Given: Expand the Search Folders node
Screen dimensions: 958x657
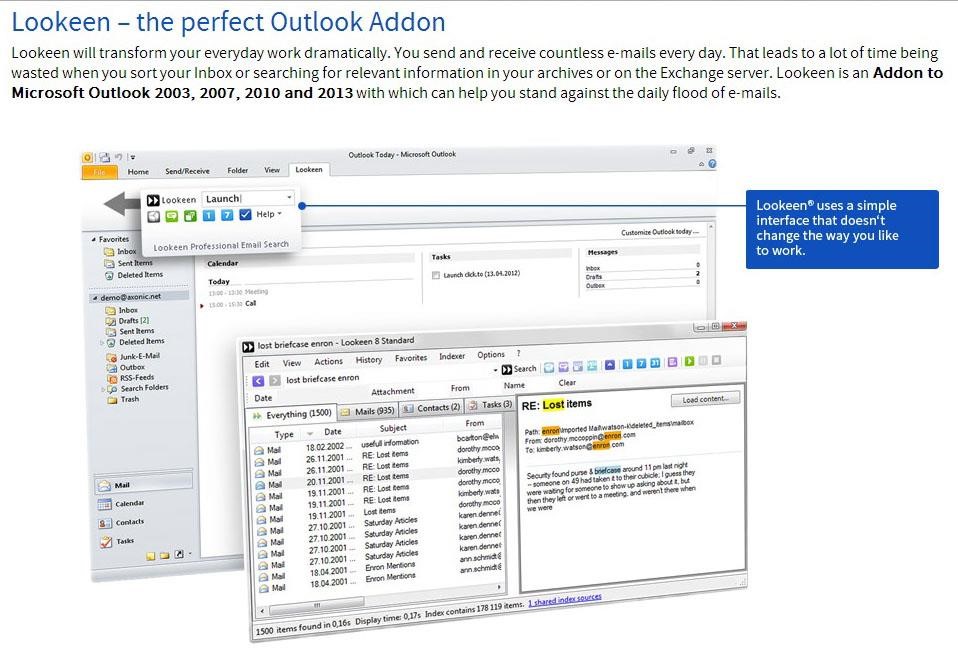Looking at the screenshot, I should (102, 389).
